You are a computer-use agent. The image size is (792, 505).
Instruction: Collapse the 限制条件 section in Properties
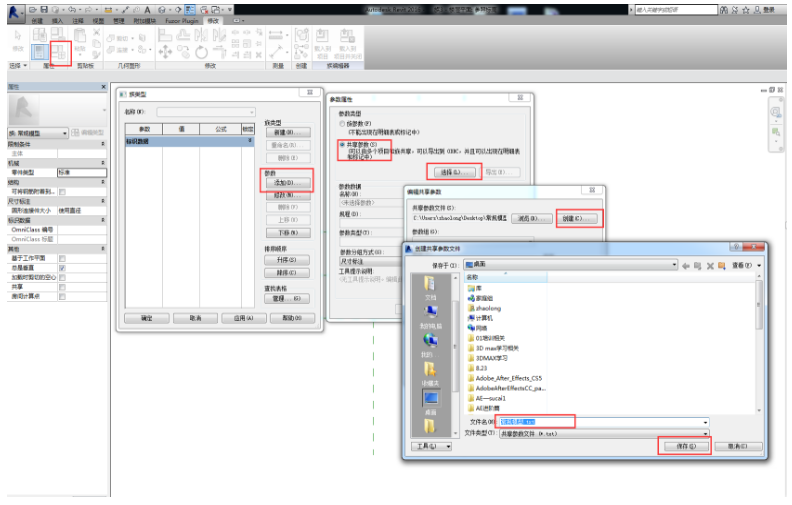click(103, 144)
